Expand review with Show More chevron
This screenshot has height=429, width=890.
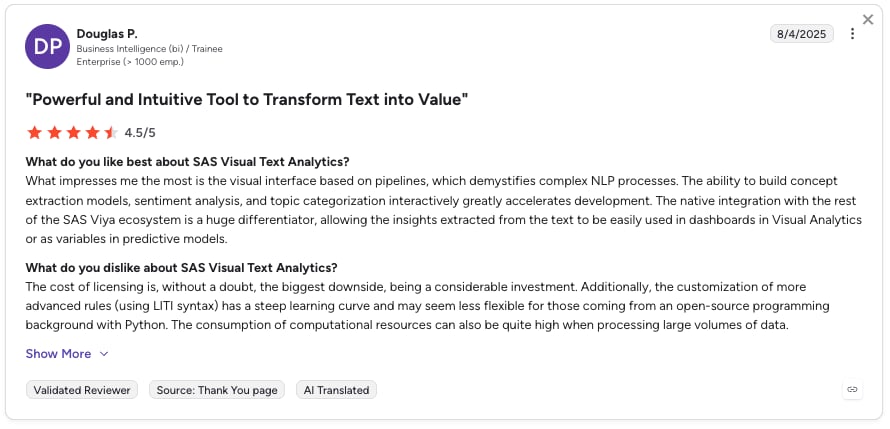click(104, 354)
